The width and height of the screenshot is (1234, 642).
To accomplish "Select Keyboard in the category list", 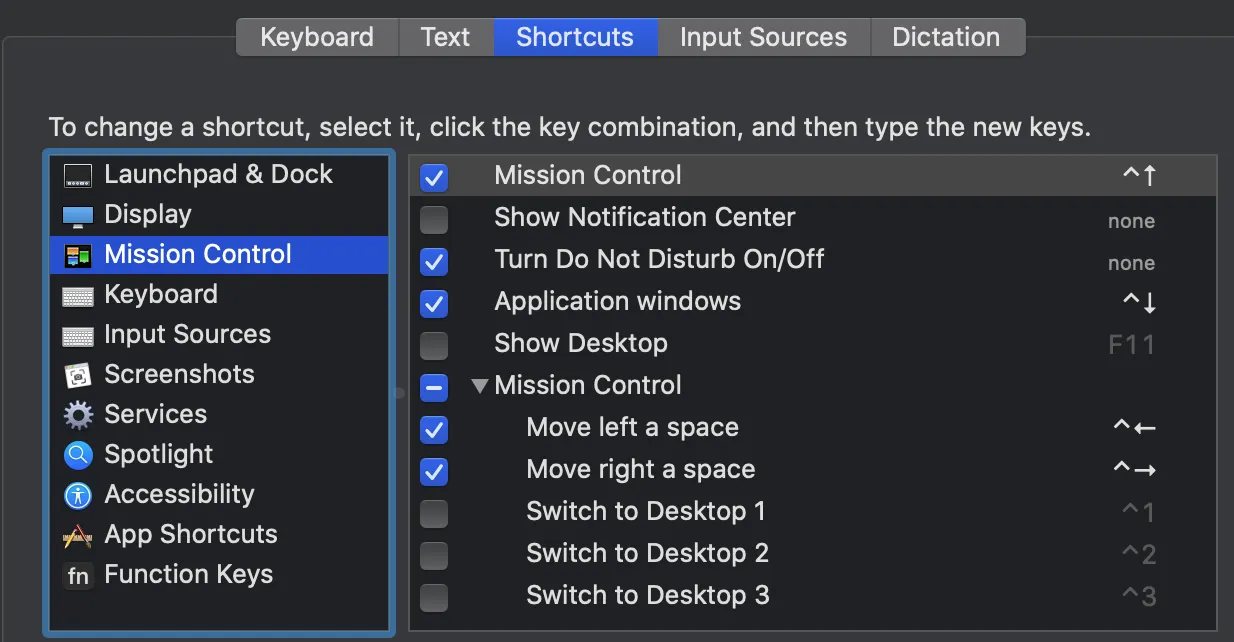I will point(160,294).
